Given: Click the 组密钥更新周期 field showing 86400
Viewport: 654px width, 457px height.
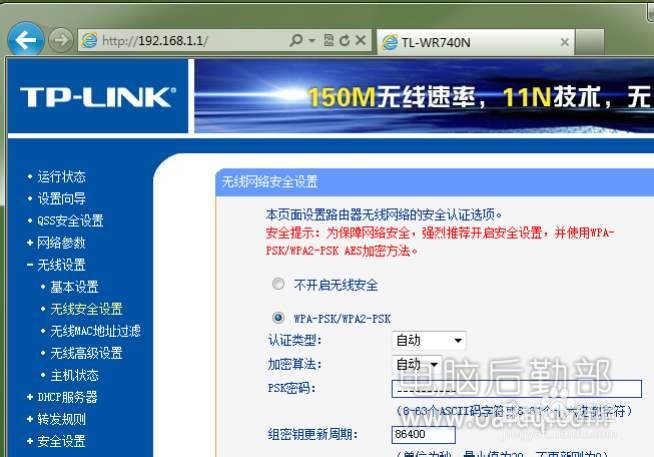Looking at the screenshot, I should point(423,434).
